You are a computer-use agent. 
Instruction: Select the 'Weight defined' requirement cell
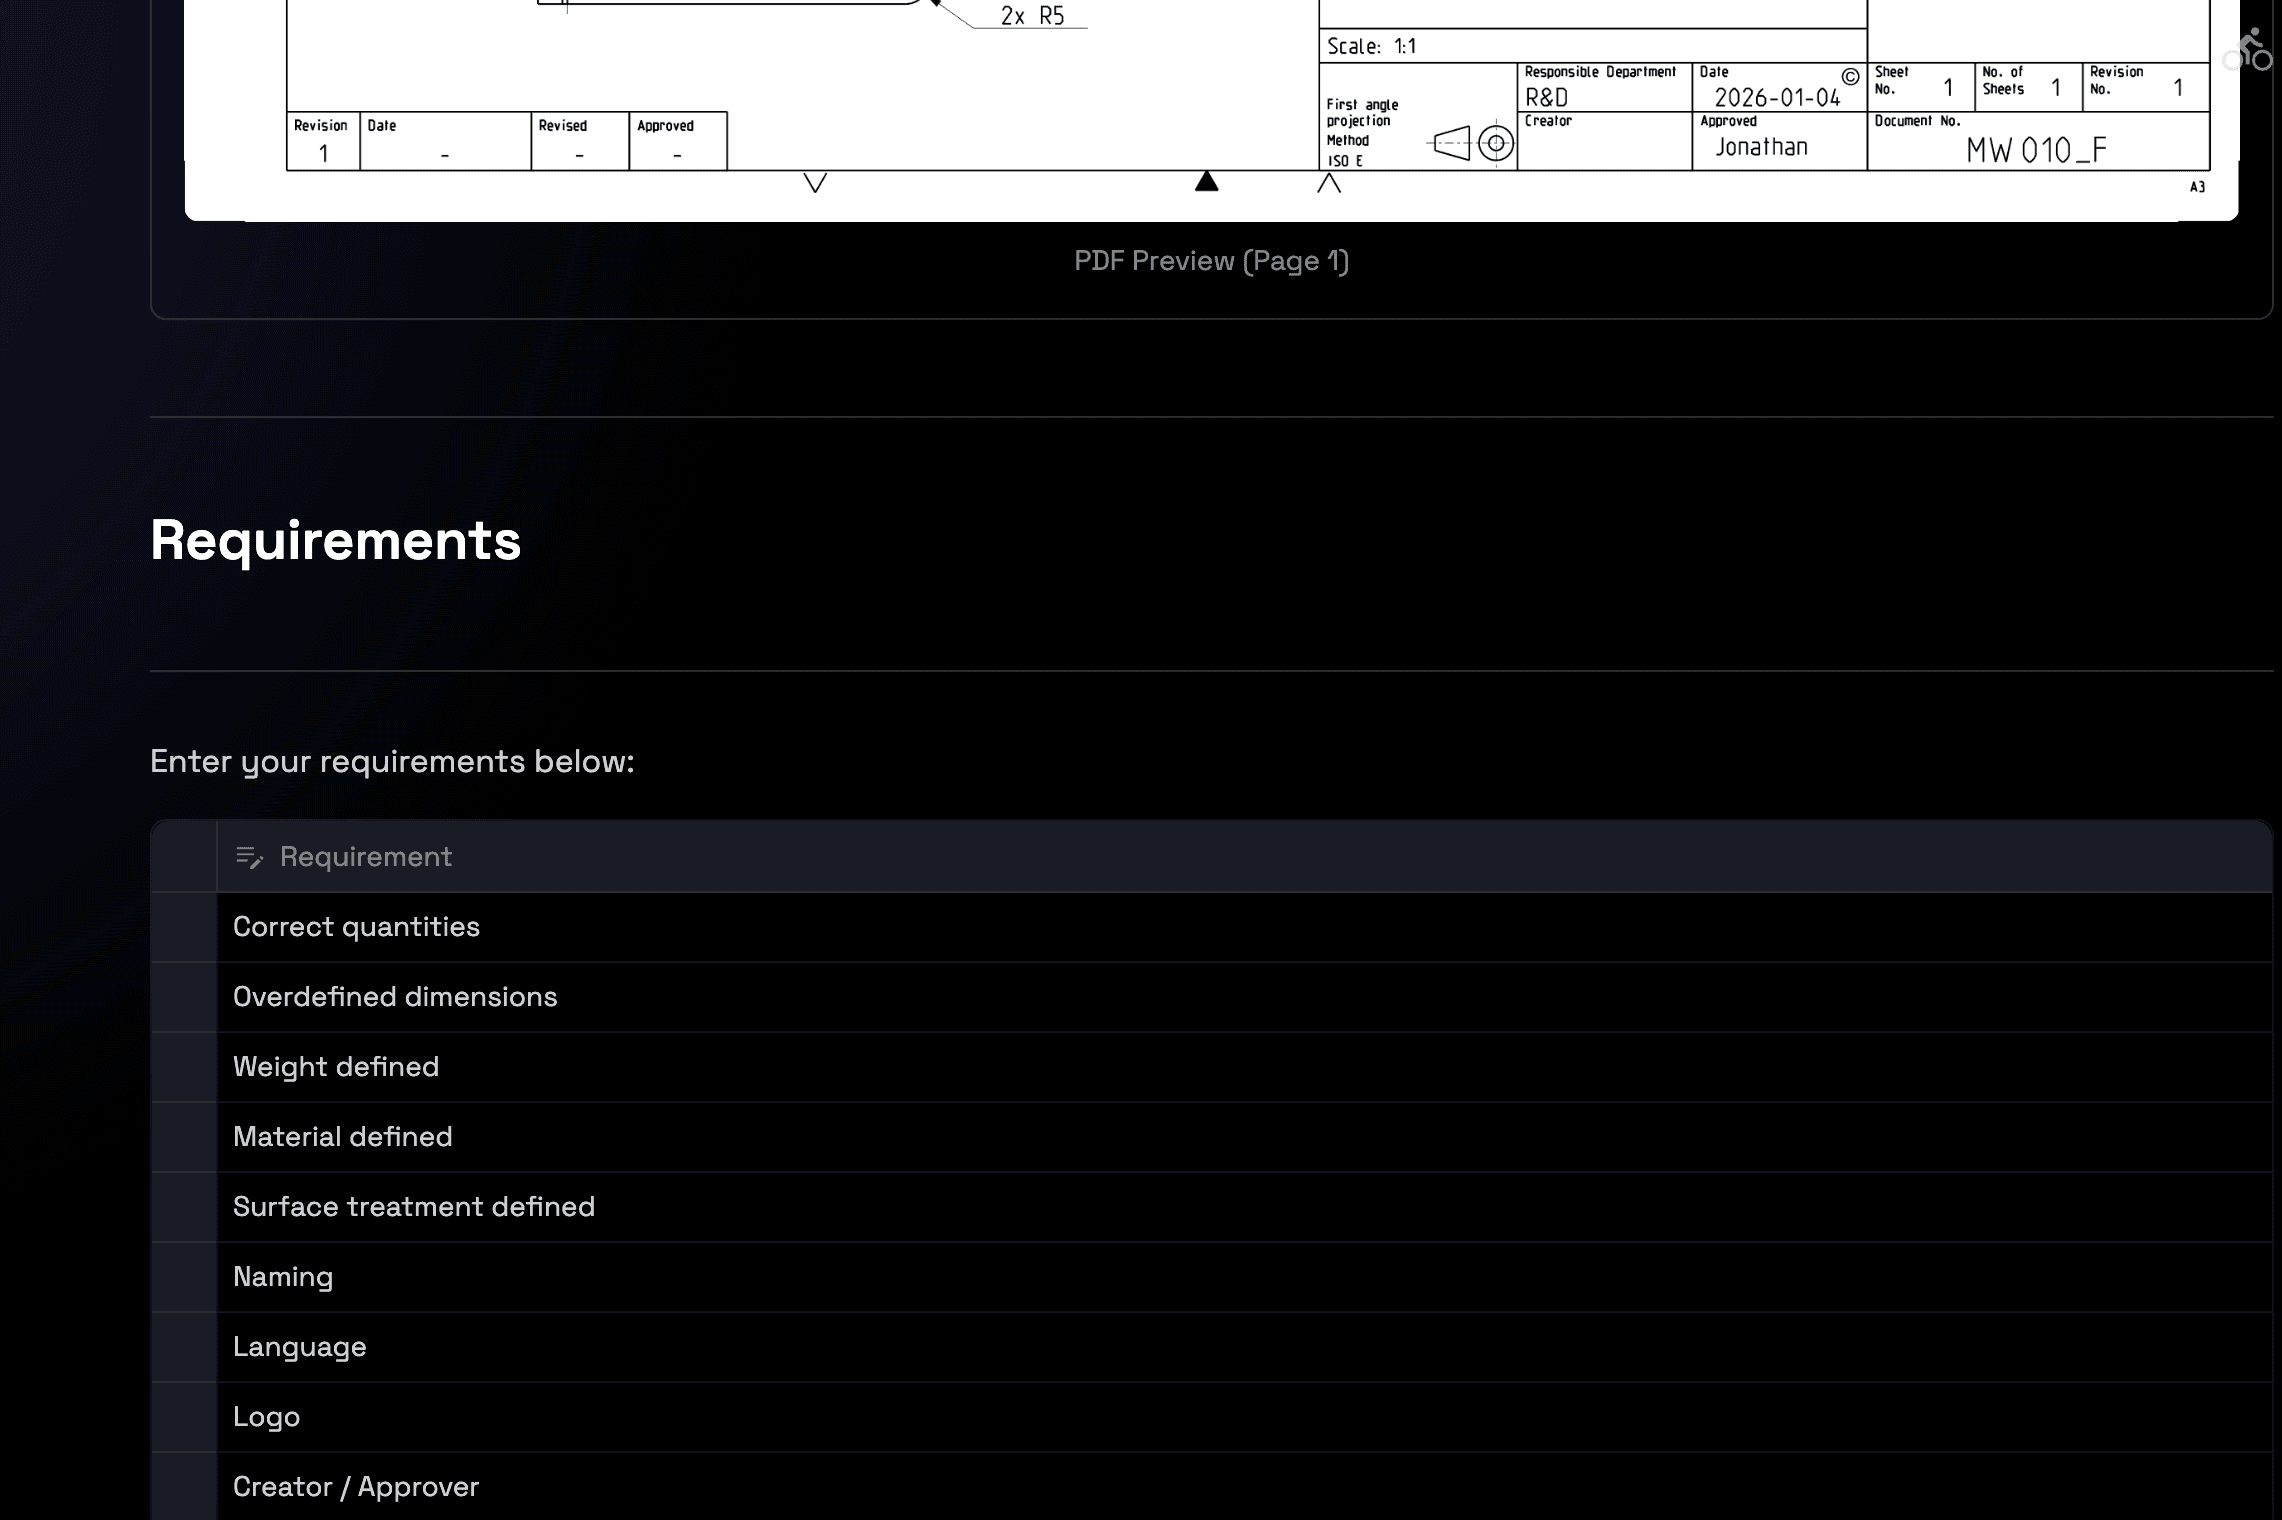pyautogui.click(x=336, y=1067)
